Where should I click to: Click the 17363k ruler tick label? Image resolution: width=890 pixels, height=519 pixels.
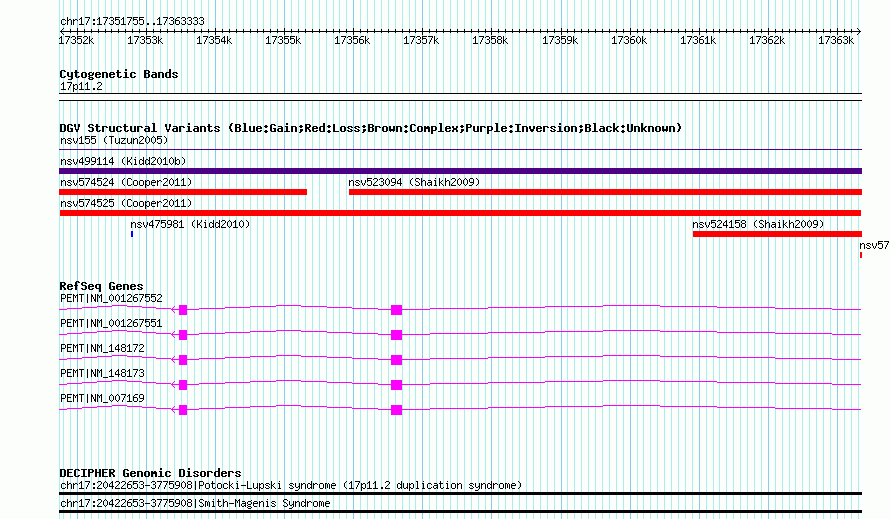pos(836,40)
